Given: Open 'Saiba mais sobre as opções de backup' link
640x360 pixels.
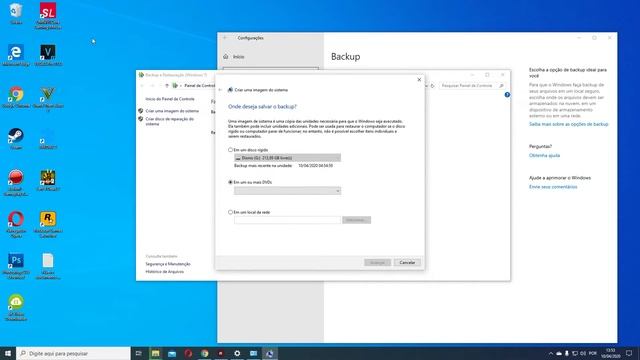Looking at the screenshot, I should 569,124.
